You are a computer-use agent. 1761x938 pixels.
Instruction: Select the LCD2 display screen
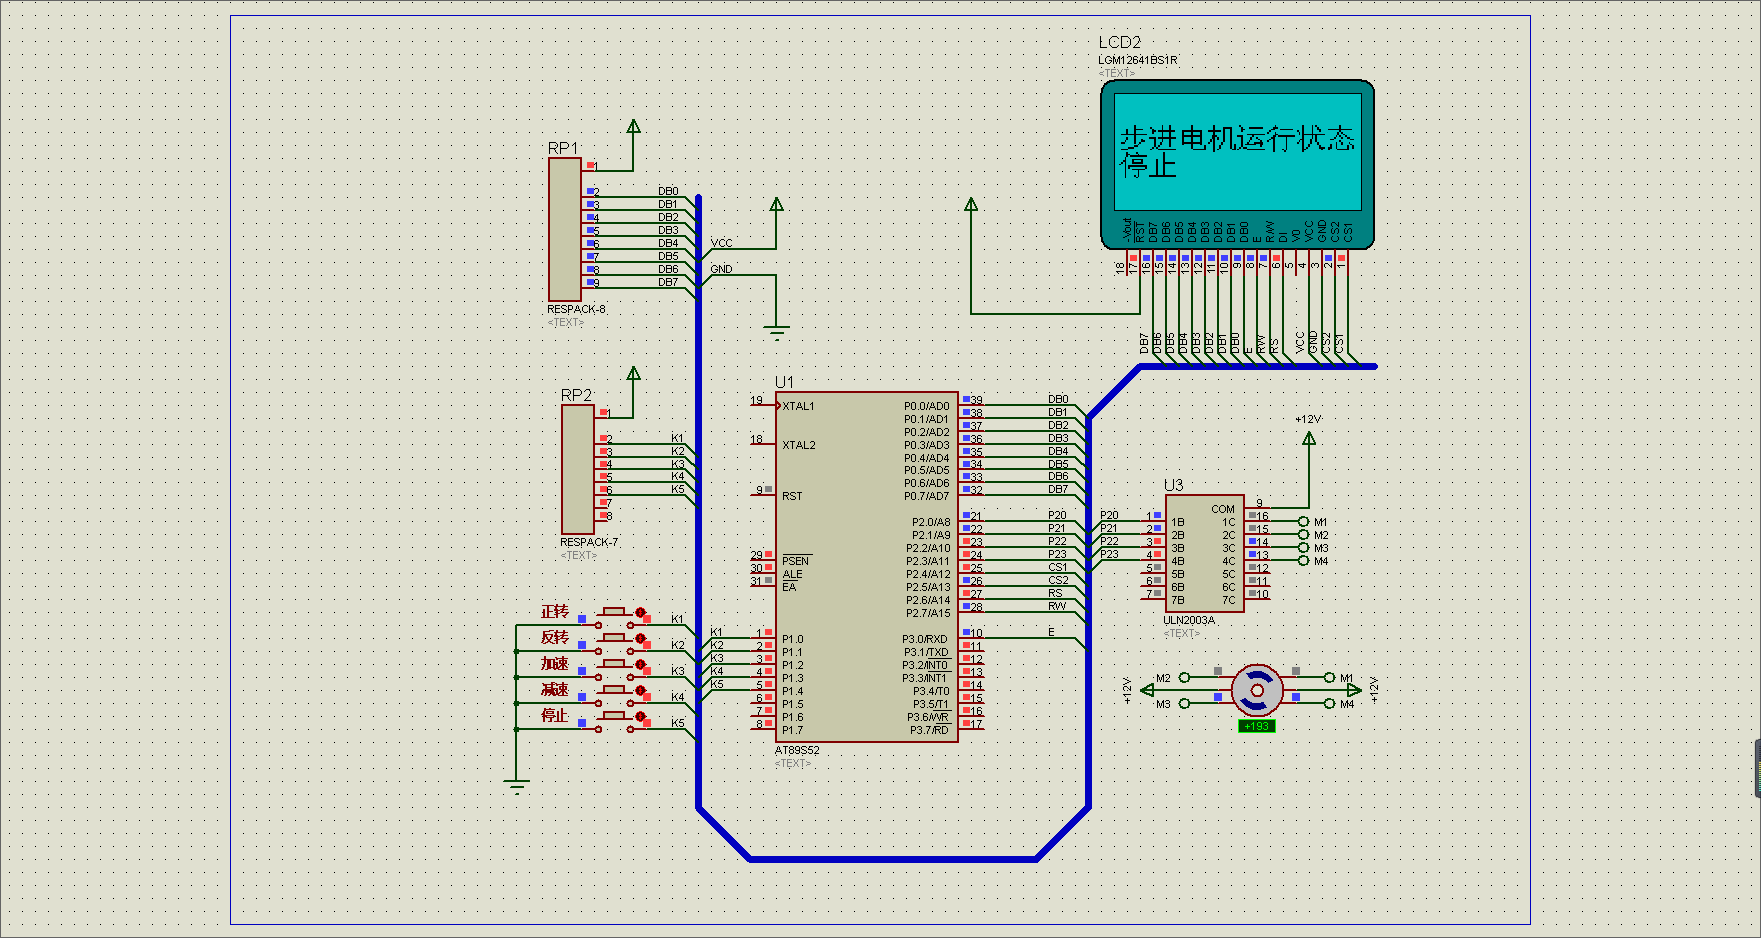point(1237,152)
